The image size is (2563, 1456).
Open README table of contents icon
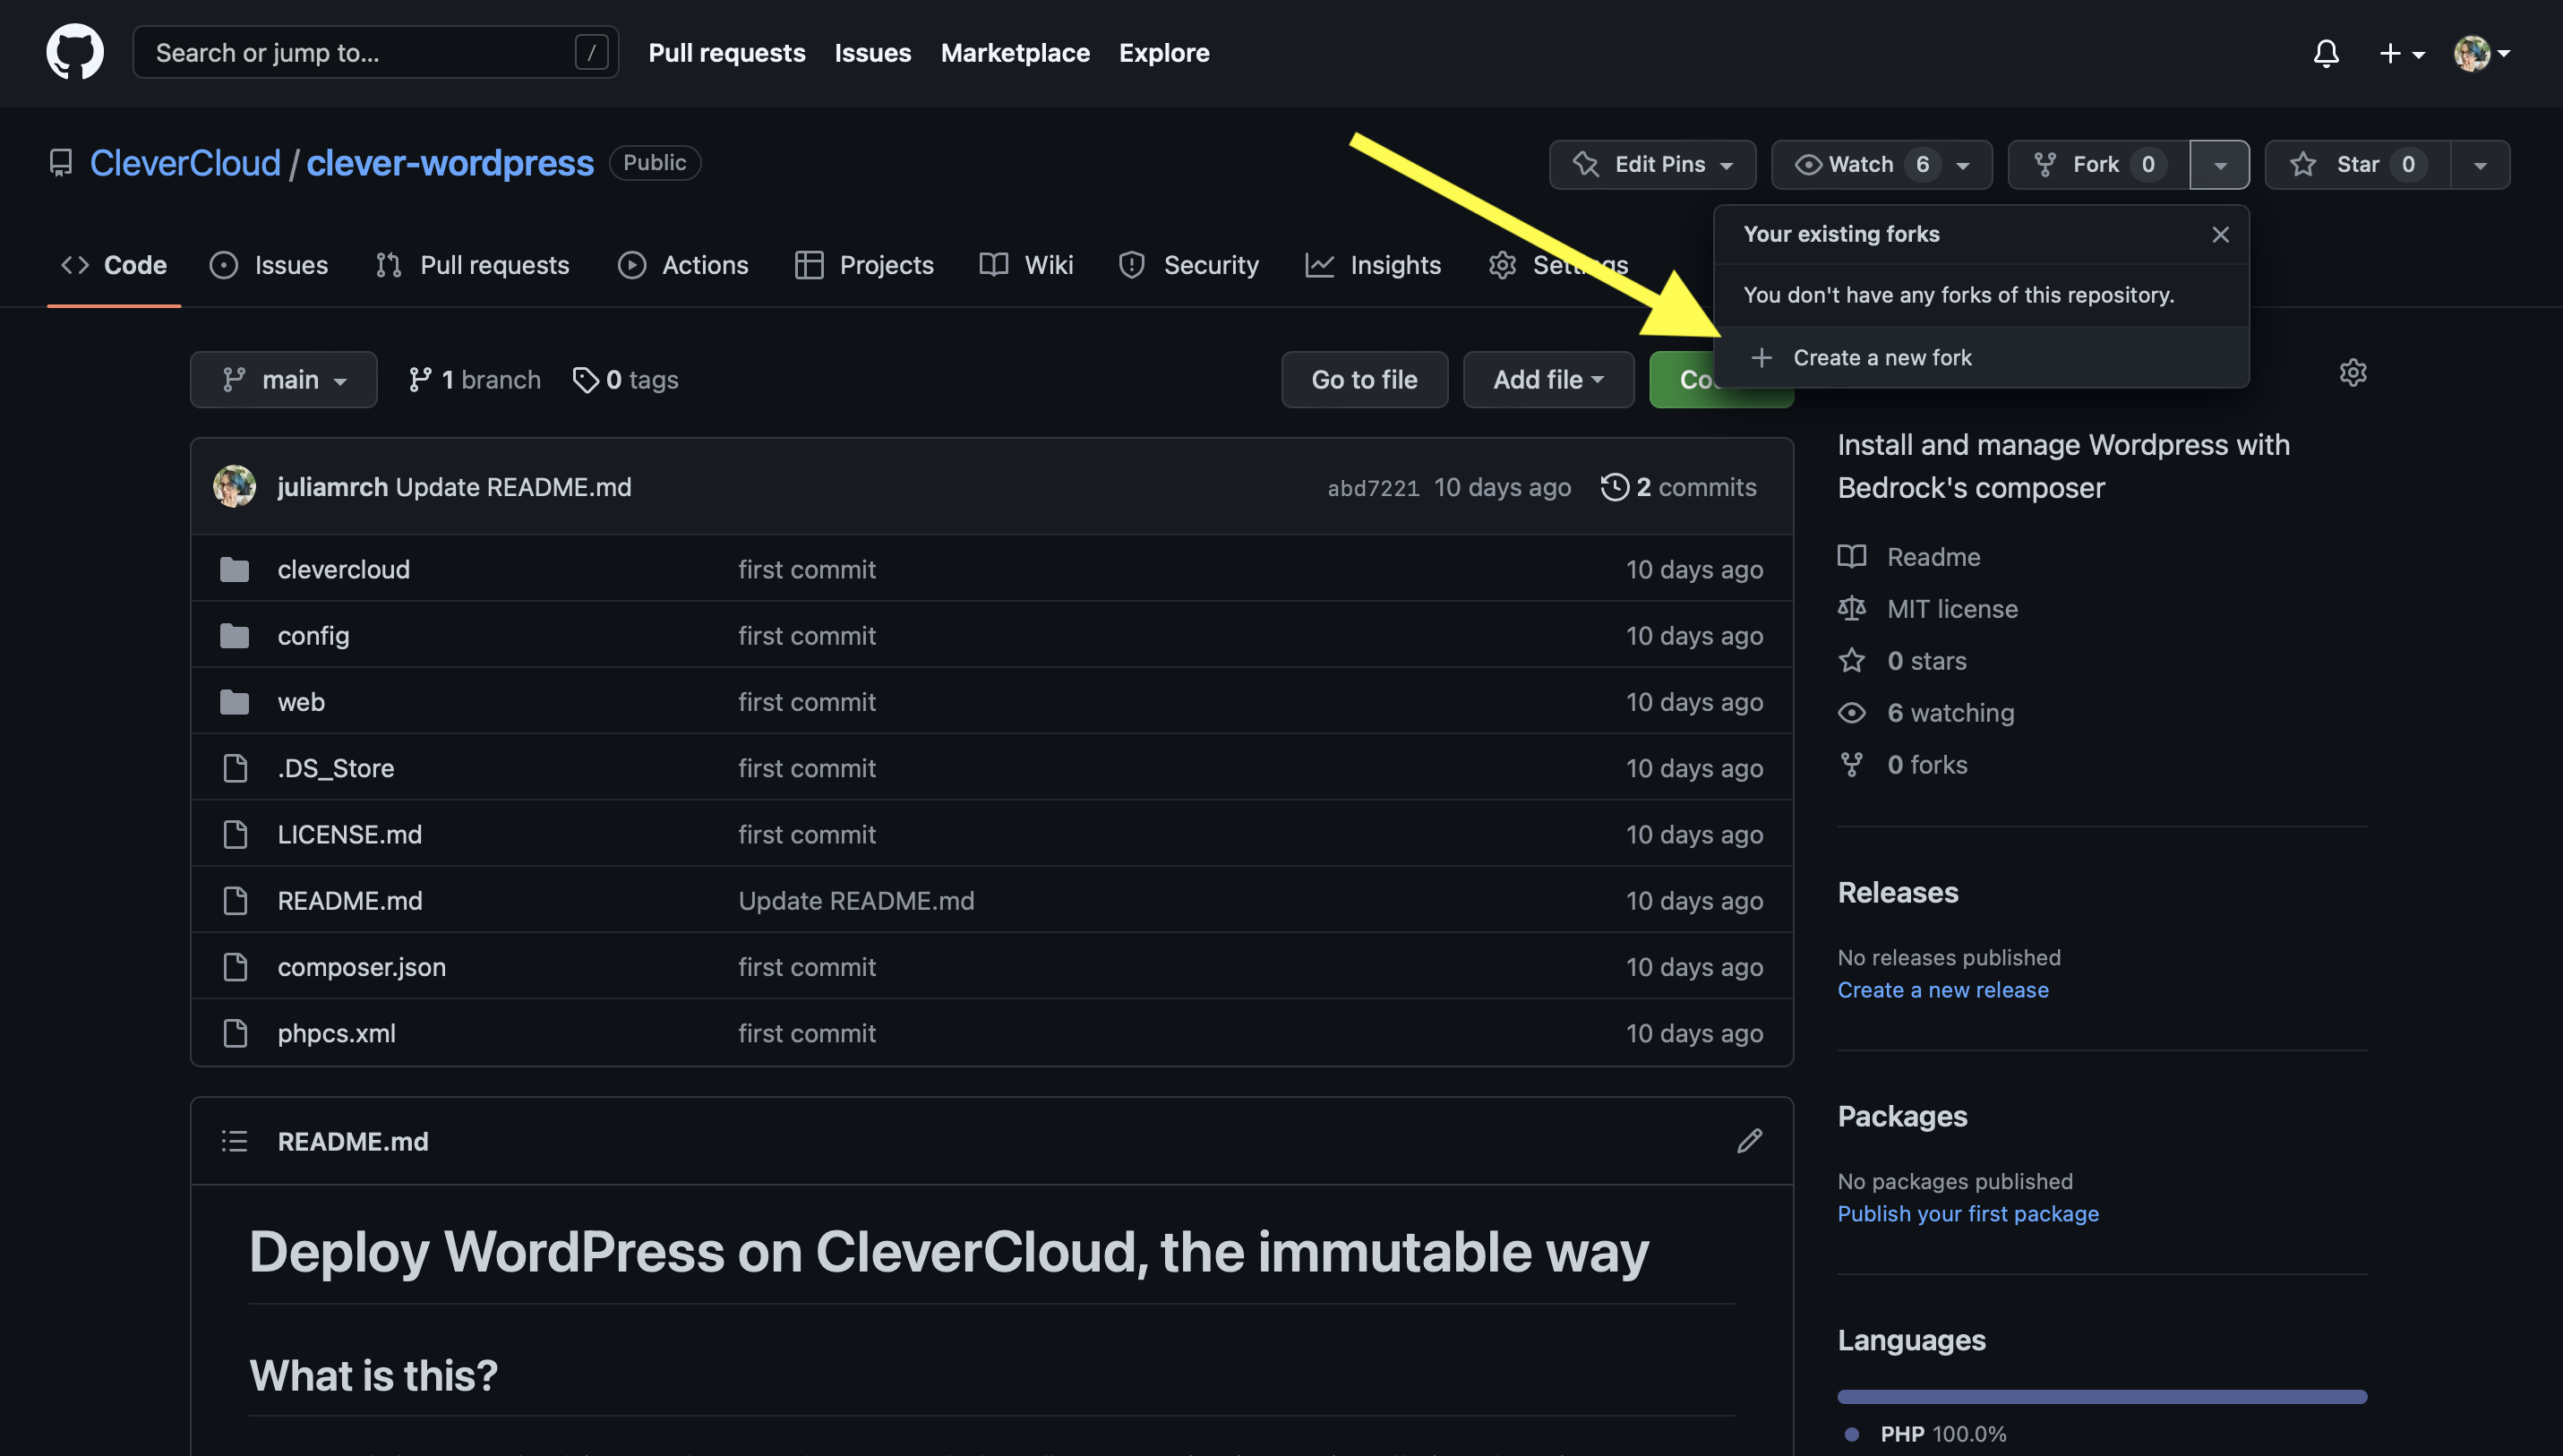pyautogui.click(x=234, y=1141)
